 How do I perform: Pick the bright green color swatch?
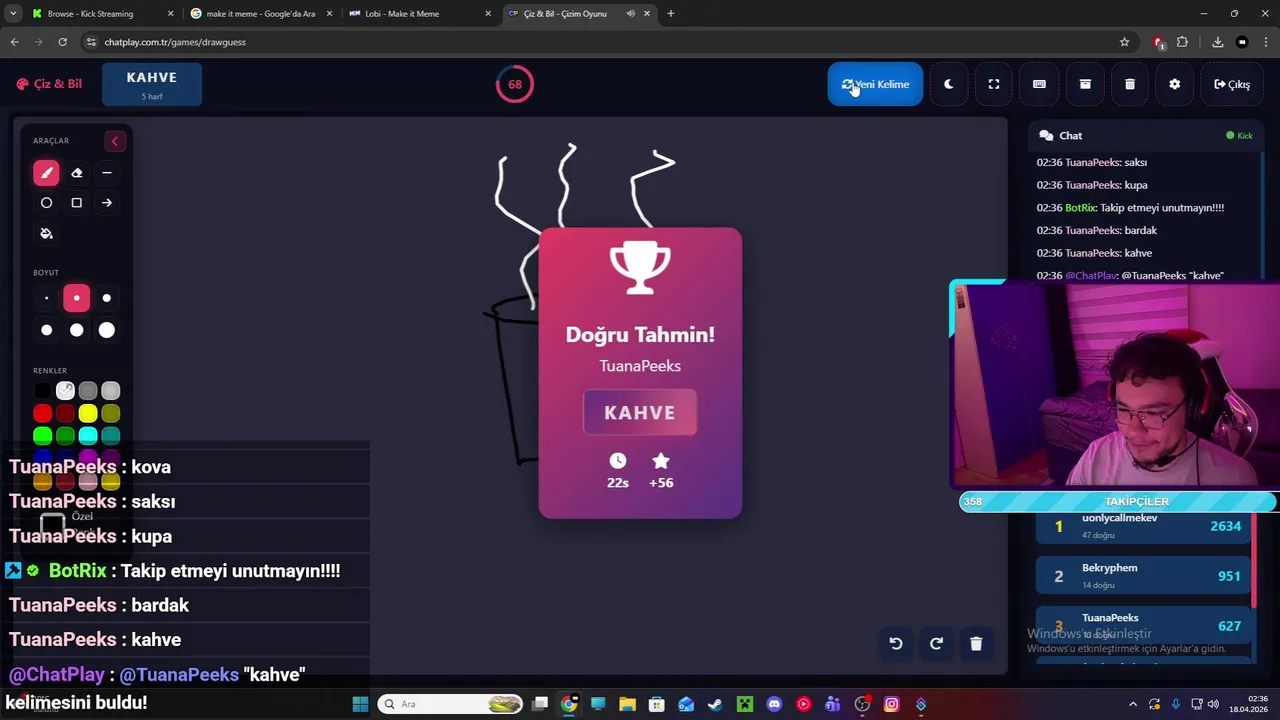coord(42,435)
